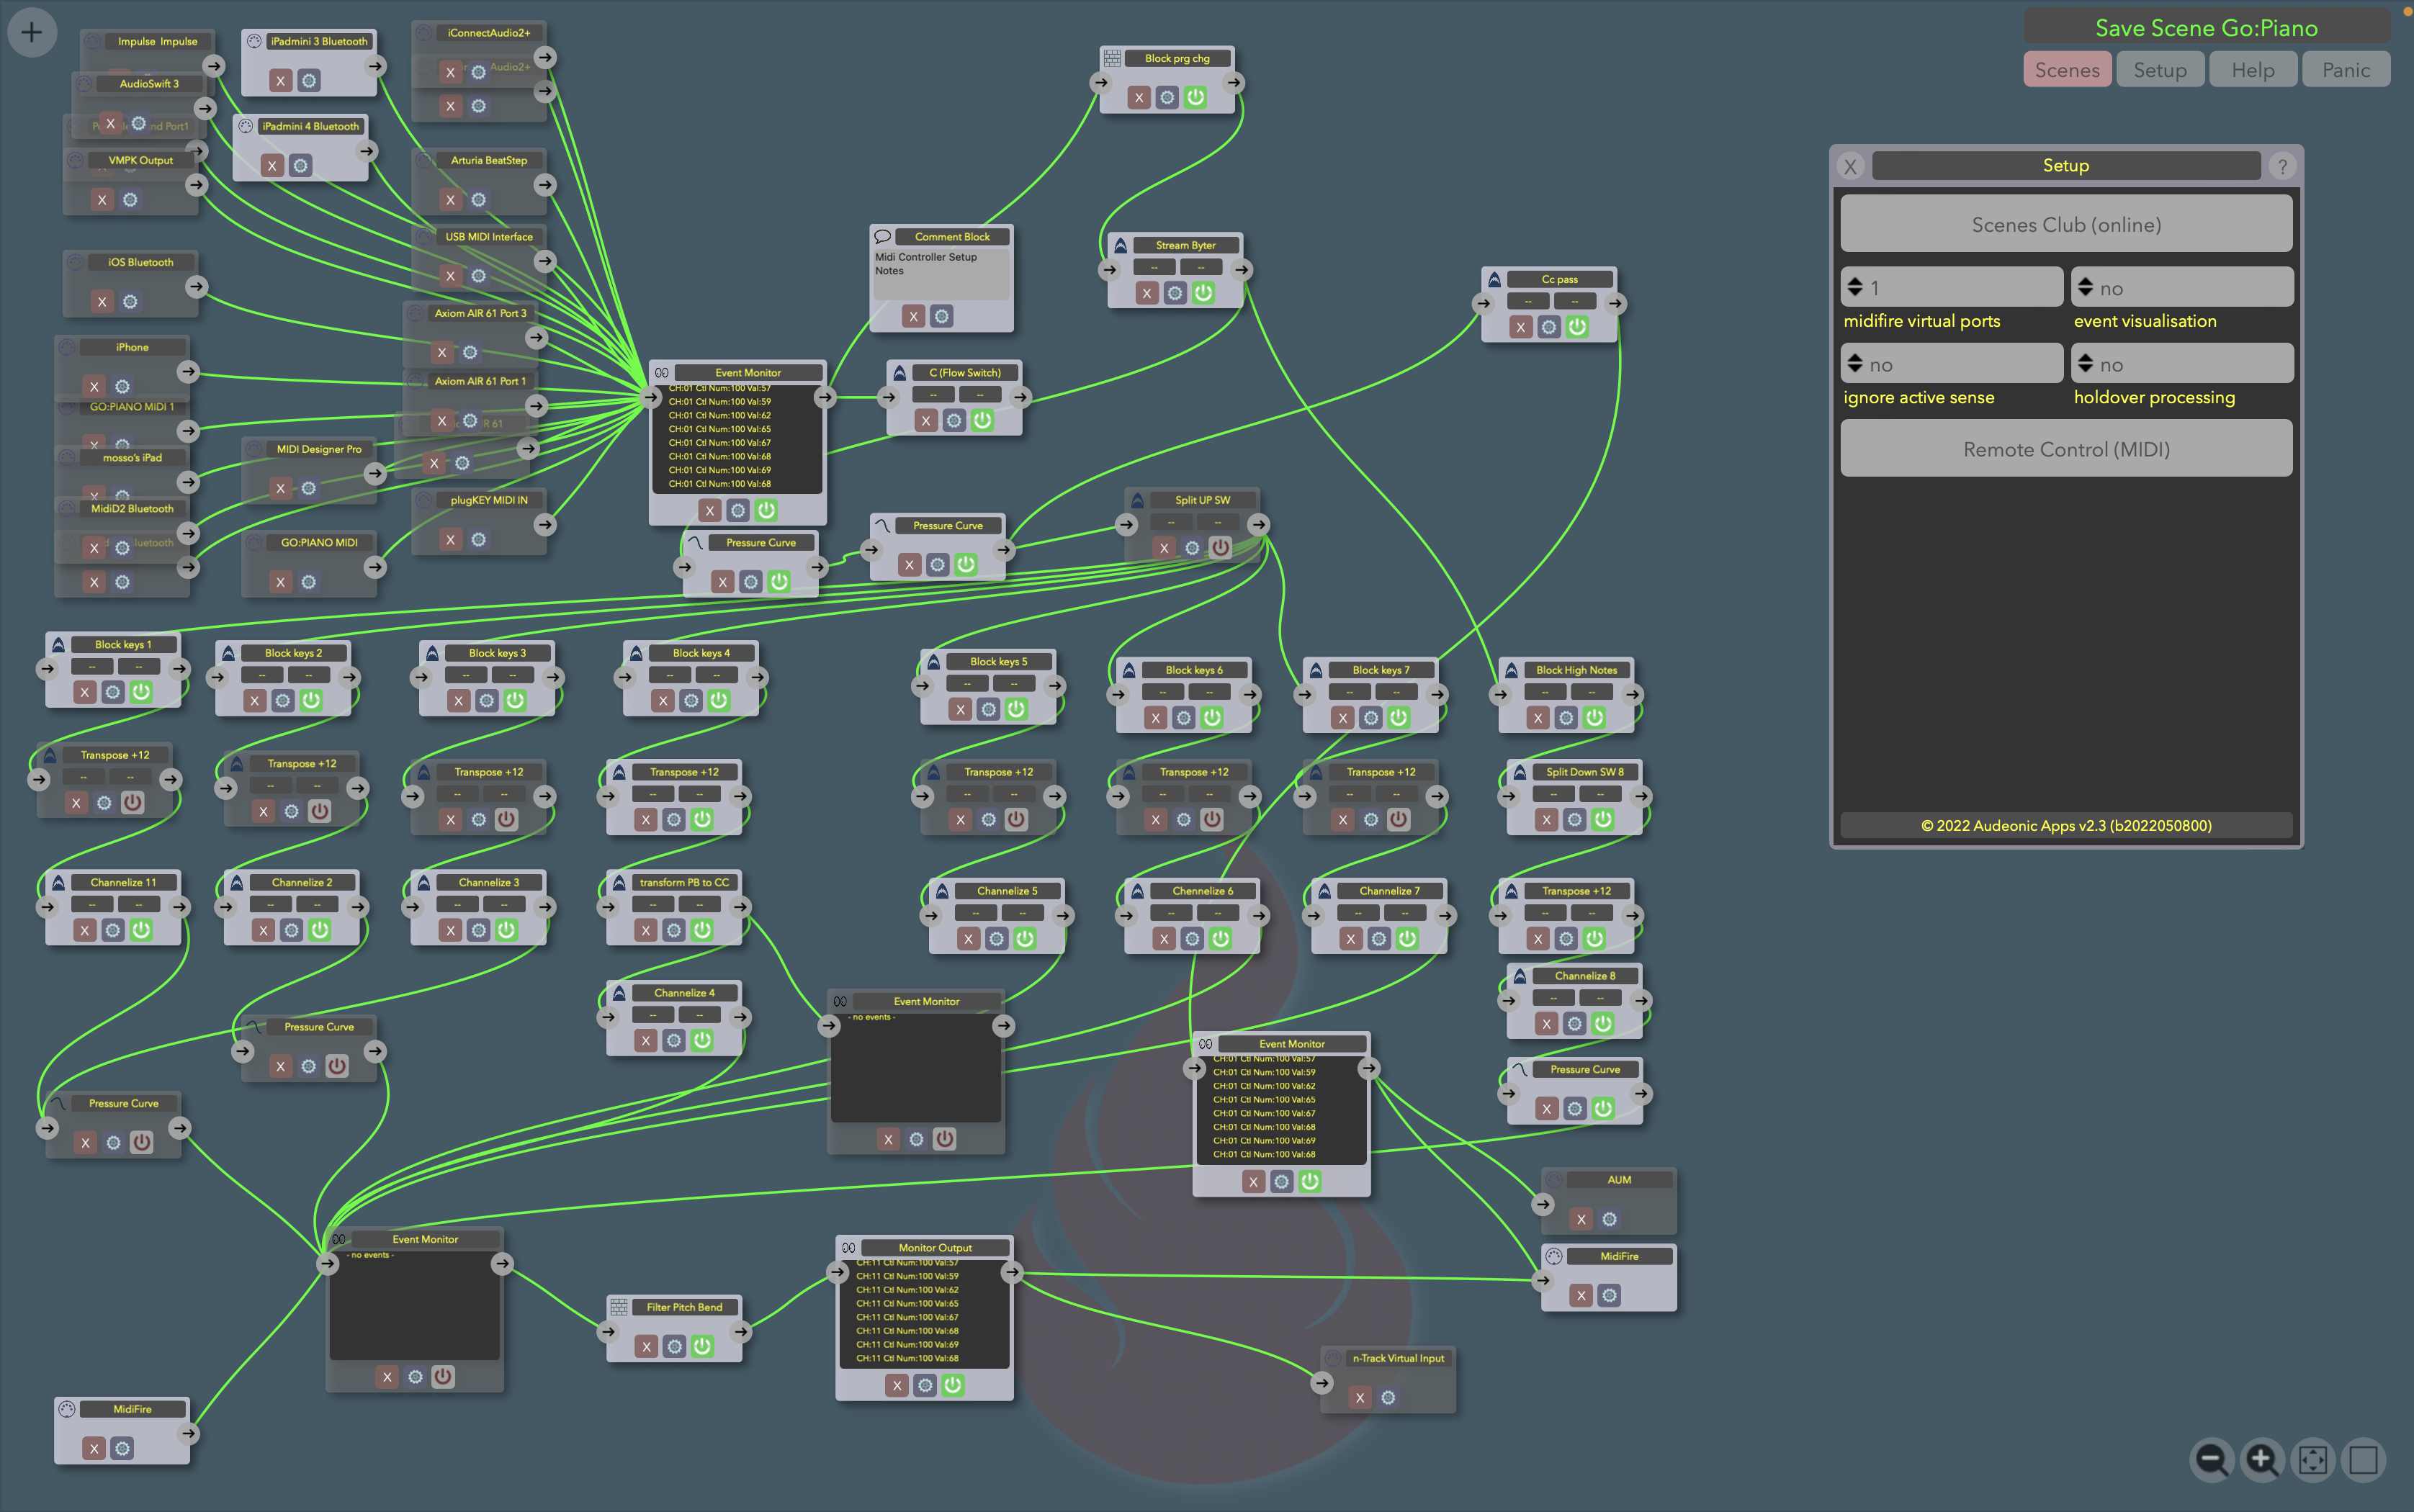Disable the Channelize 6 module
The height and width of the screenshot is (1512, 2414).
[1220, 939]
